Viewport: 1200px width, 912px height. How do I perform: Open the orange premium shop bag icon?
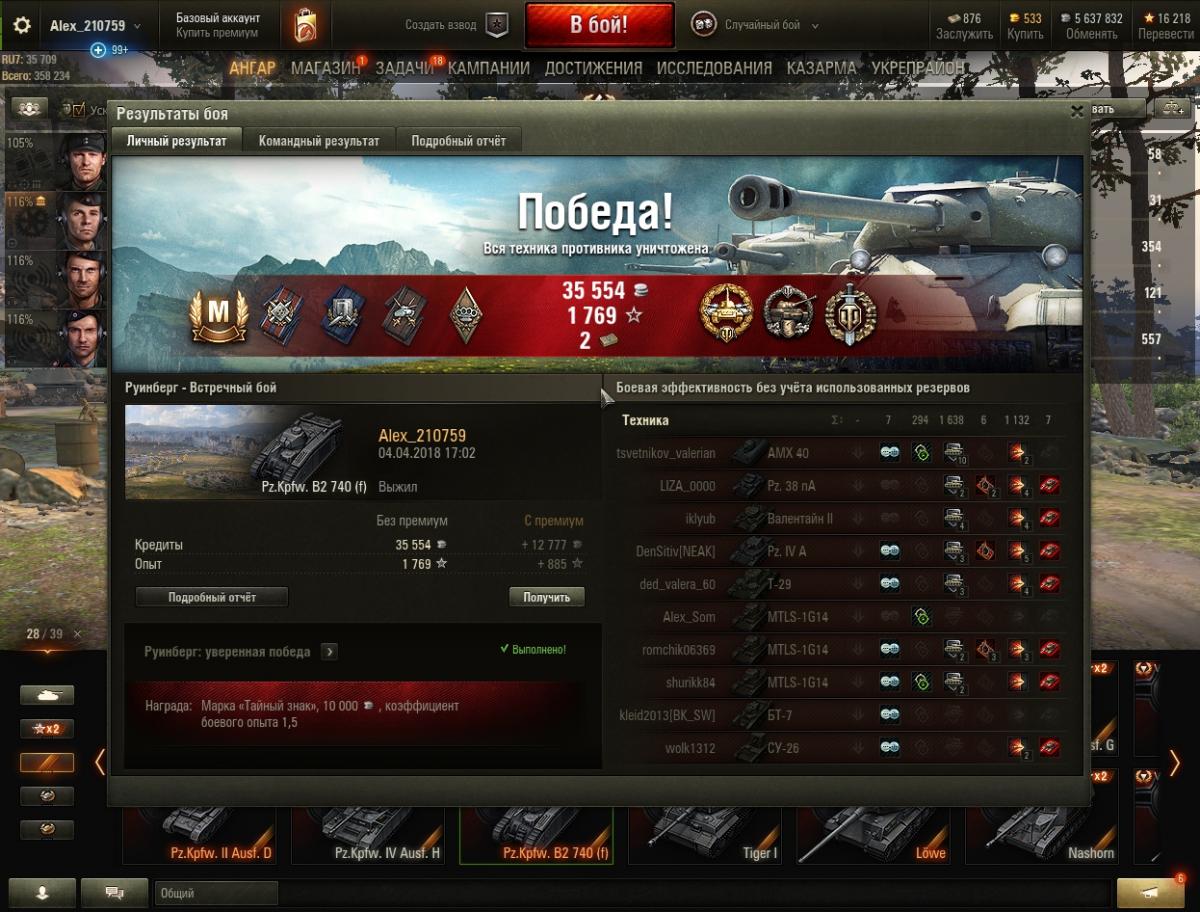(x=305, y=25)
